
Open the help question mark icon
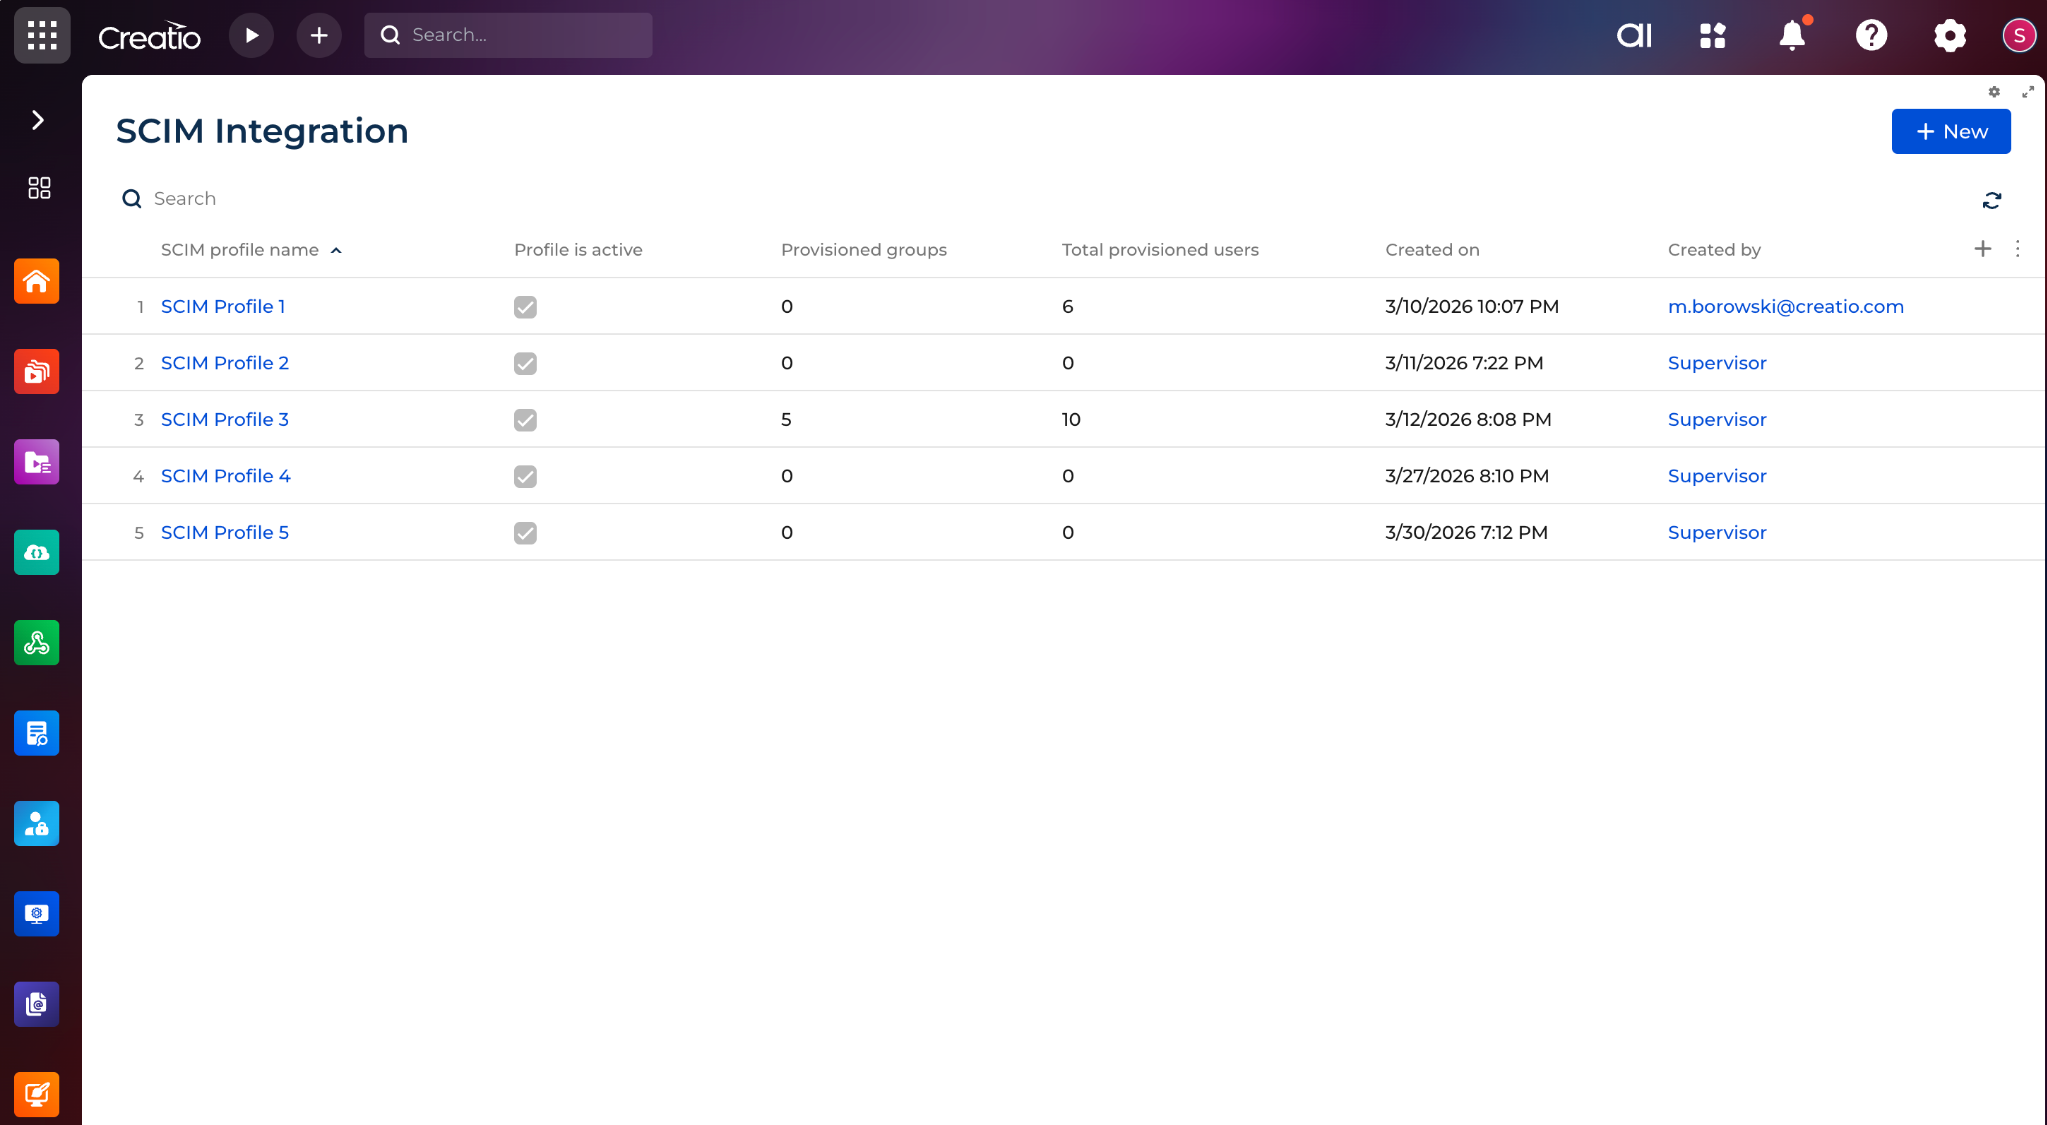click(1871, 36)
